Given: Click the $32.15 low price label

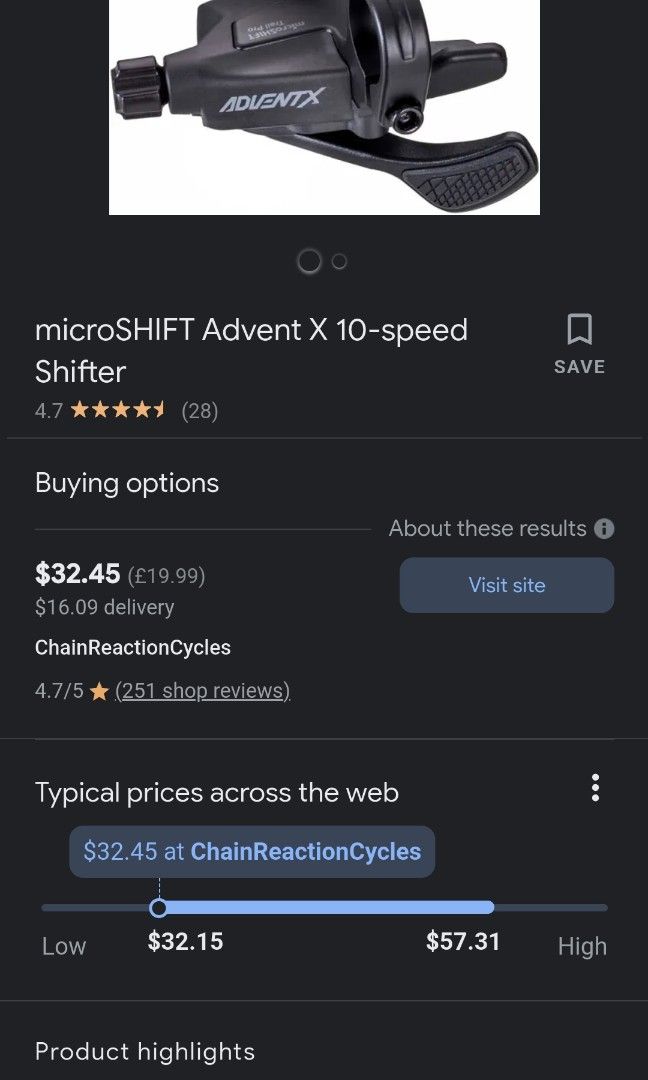Looking at the screenshot, I should (185, 942).
